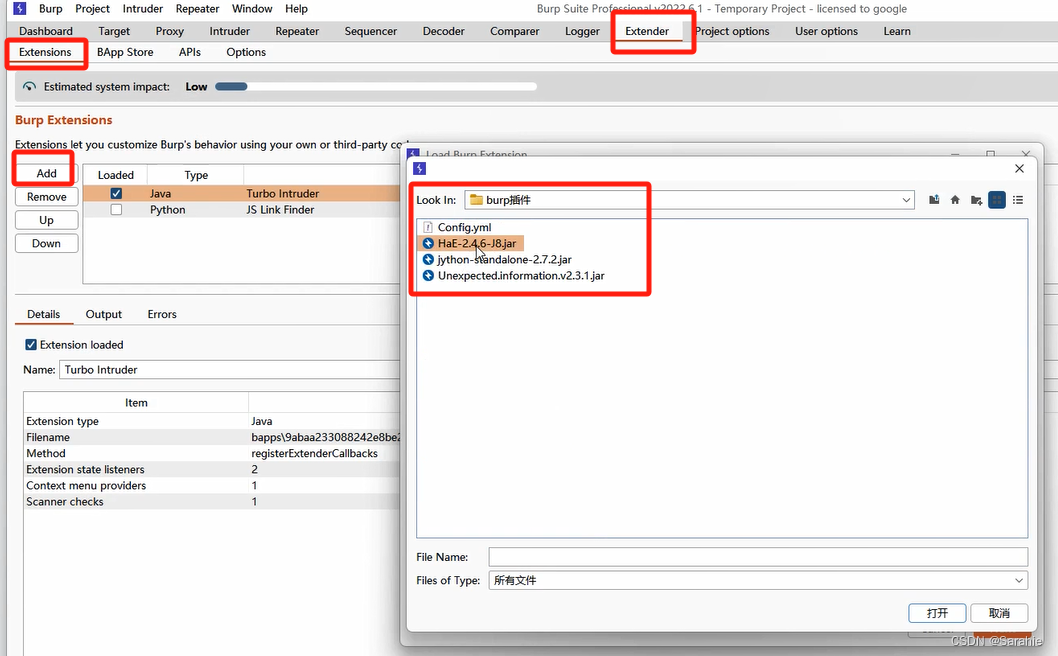
Task: Enable JS Link Finder loaded checkbox
Action: coord(116,210)
